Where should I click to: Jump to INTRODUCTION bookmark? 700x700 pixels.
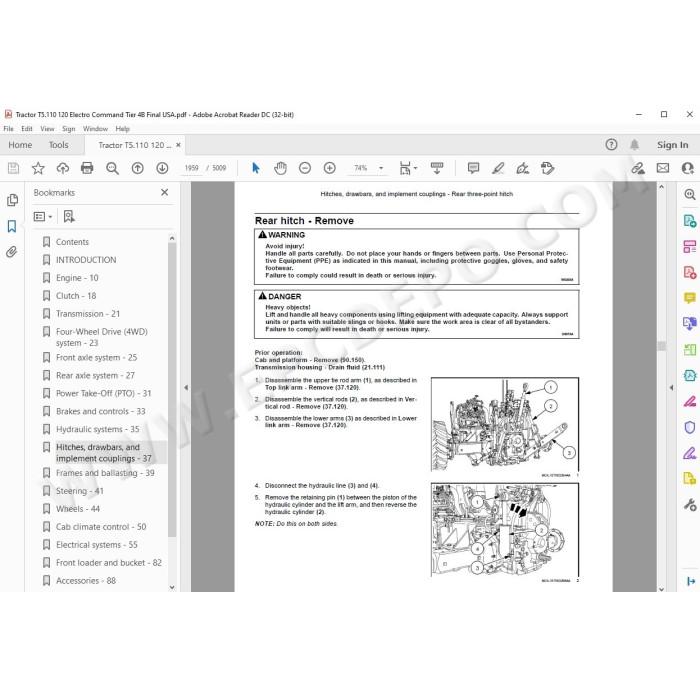[86, 260]
